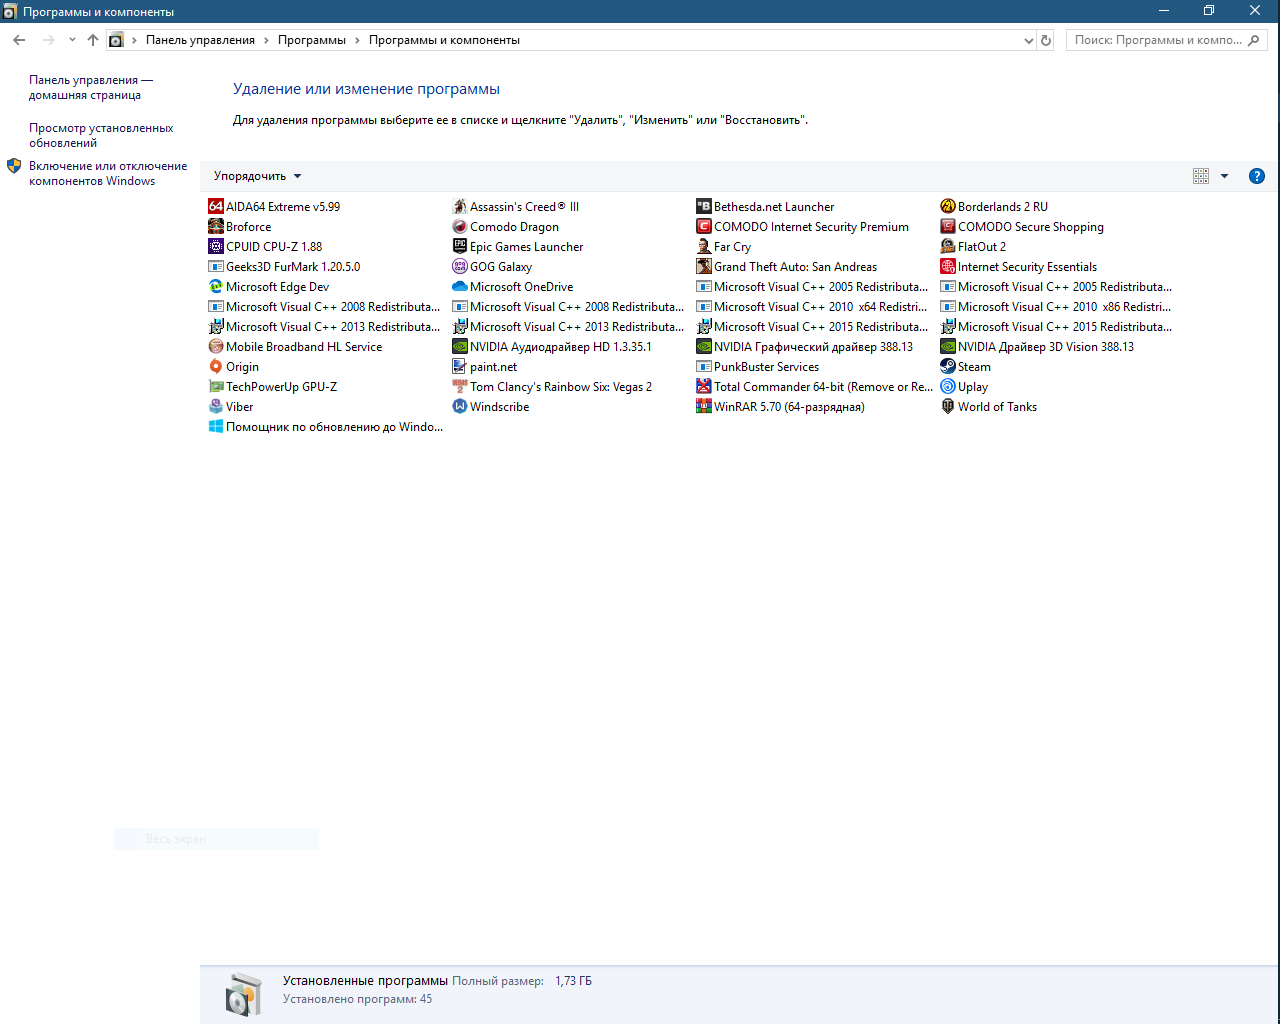Select NVIDIA Драйвер 3D Vision 388.13 entry
1280x1024 pixels.
[x=1038, y=347]
